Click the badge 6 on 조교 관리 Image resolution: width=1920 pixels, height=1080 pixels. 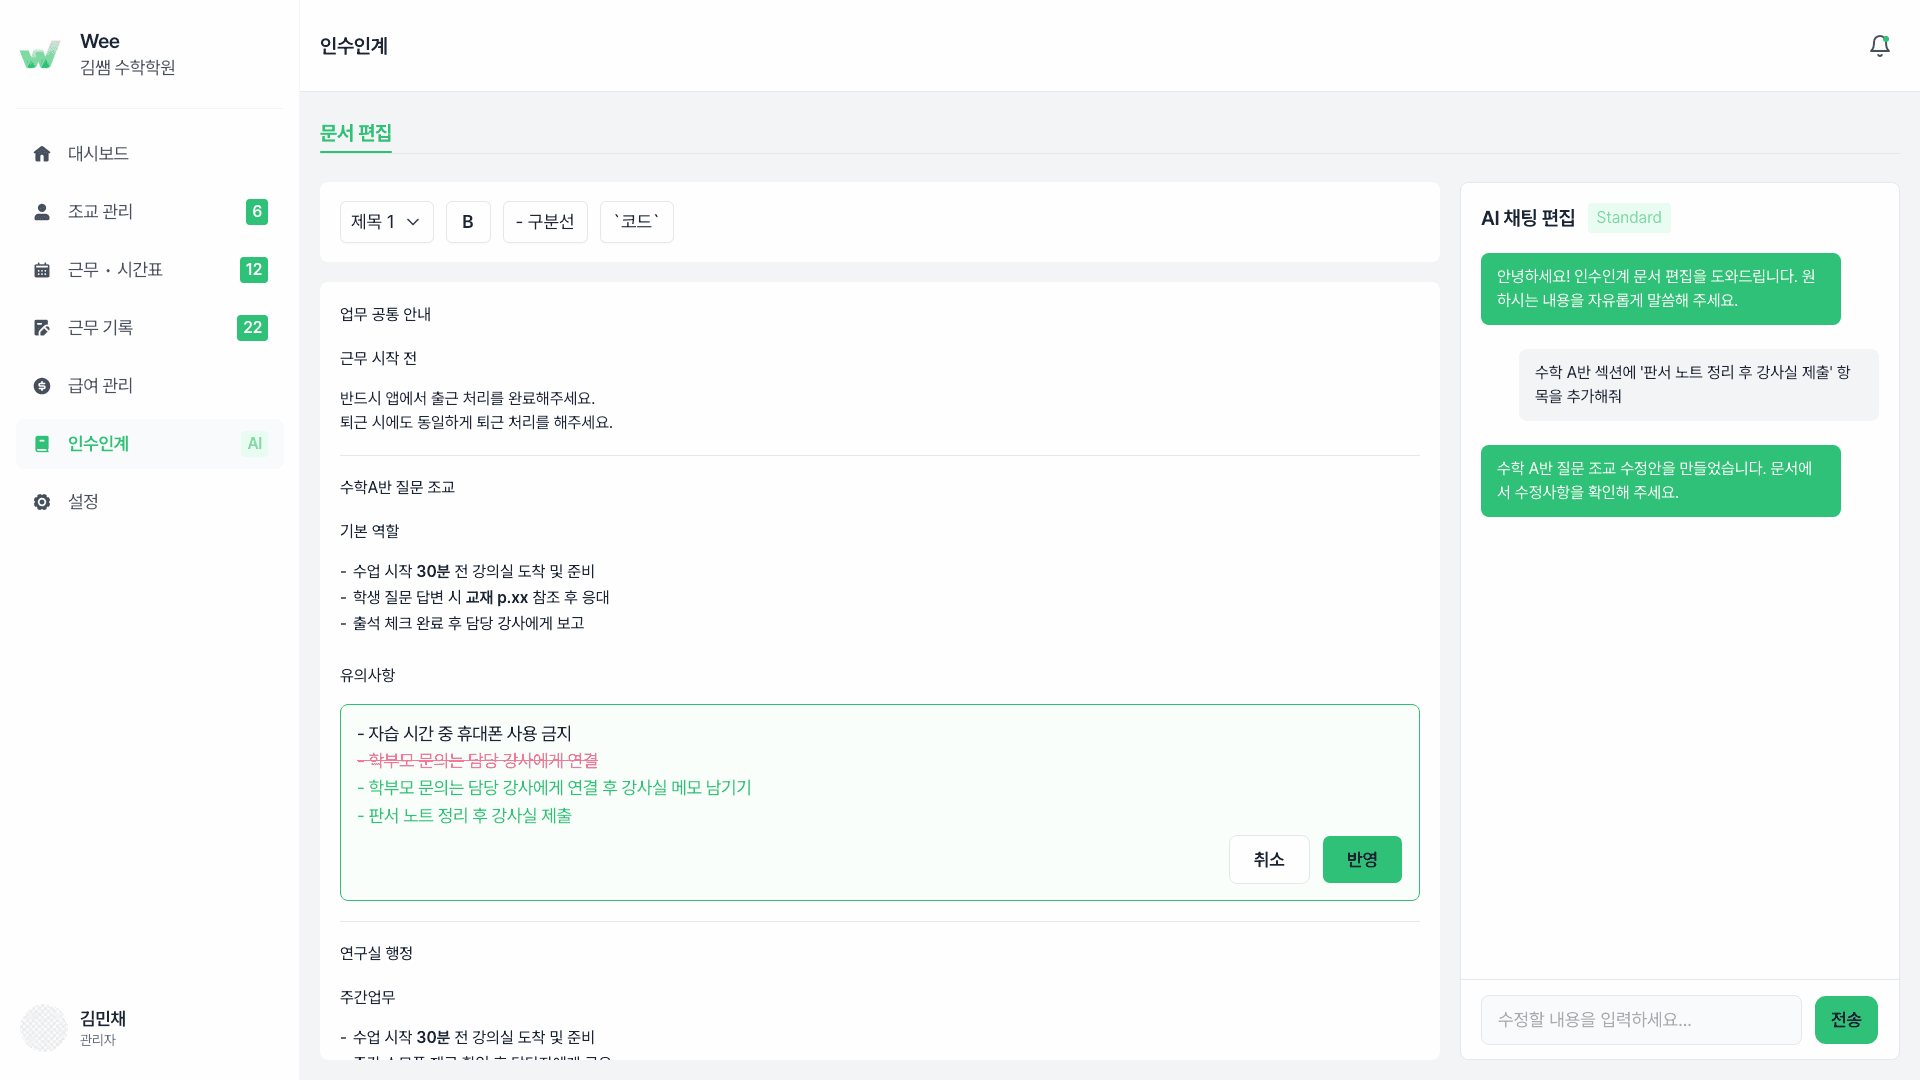coord(257,212)
